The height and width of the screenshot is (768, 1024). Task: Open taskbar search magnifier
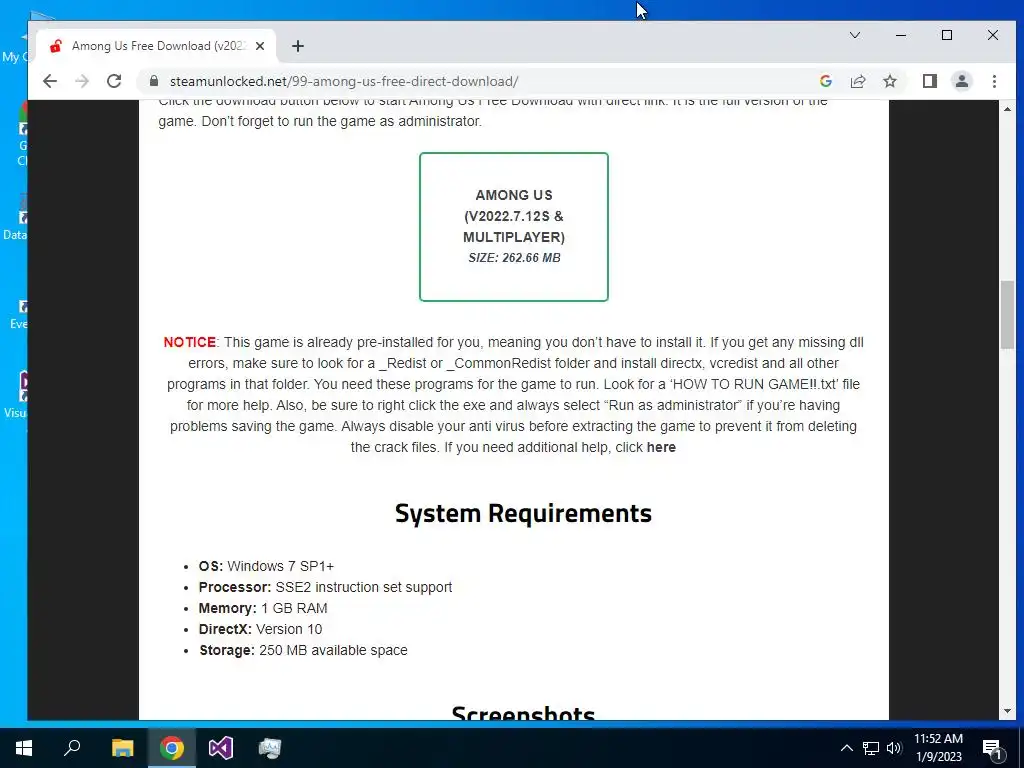point(72,748)
